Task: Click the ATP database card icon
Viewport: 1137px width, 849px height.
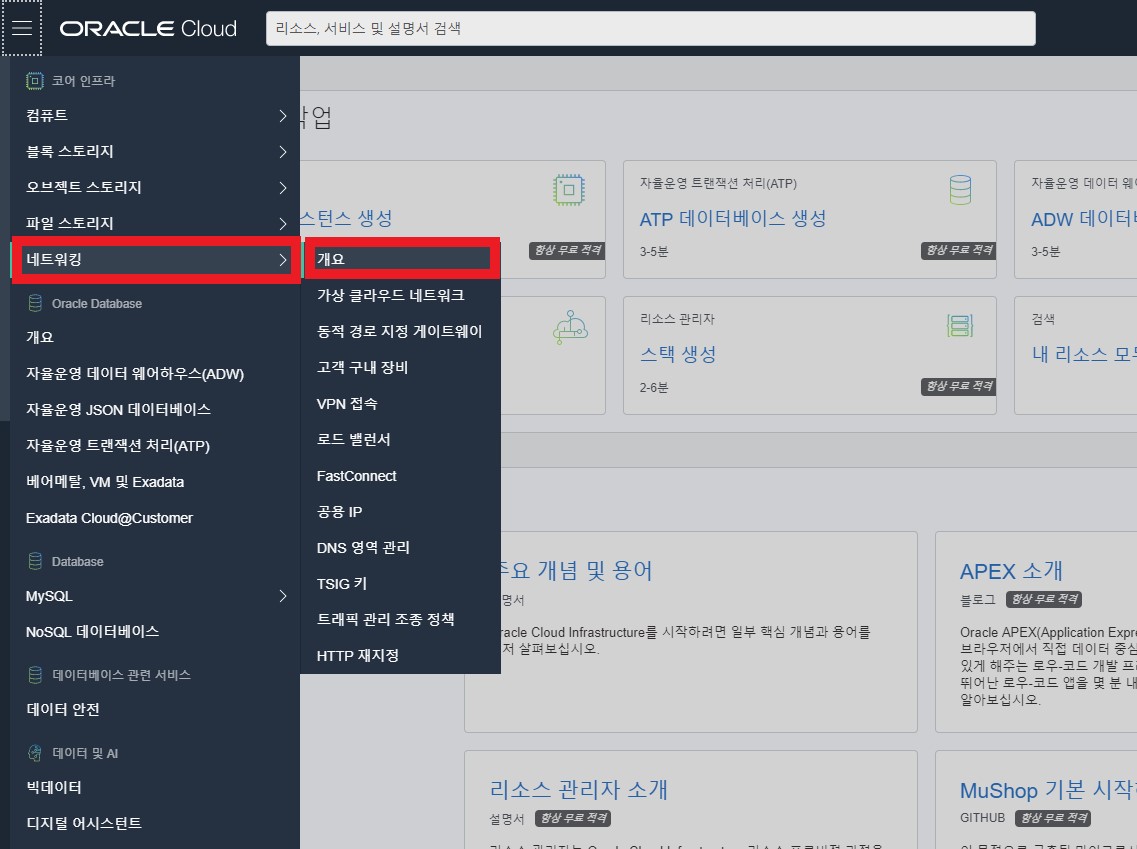Action: coord(960,190)
